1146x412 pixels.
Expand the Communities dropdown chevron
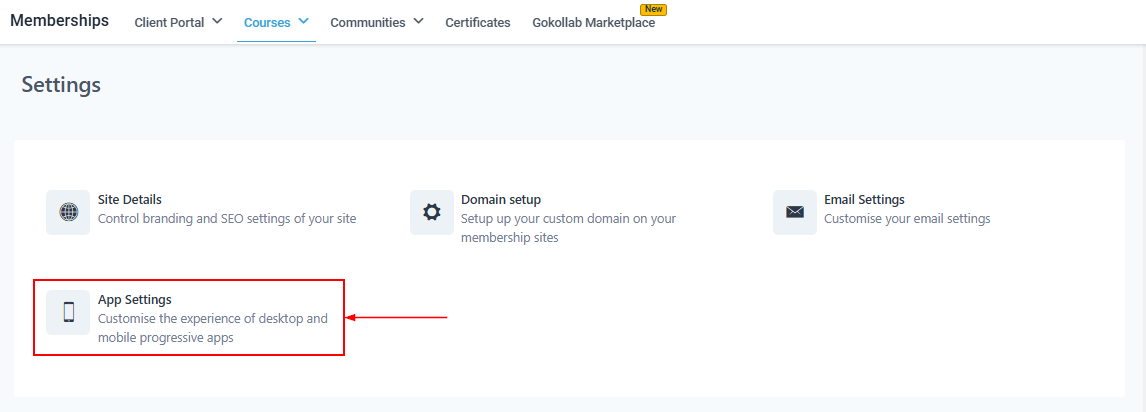pos(418,21)
